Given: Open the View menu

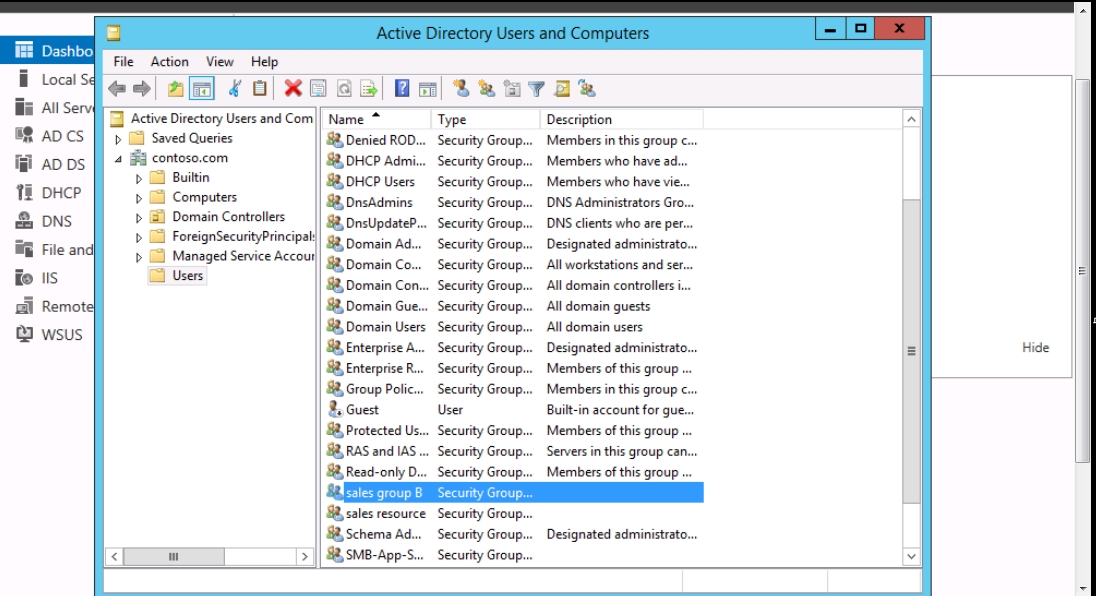Looking at the screenshot, I should (219, 61).
